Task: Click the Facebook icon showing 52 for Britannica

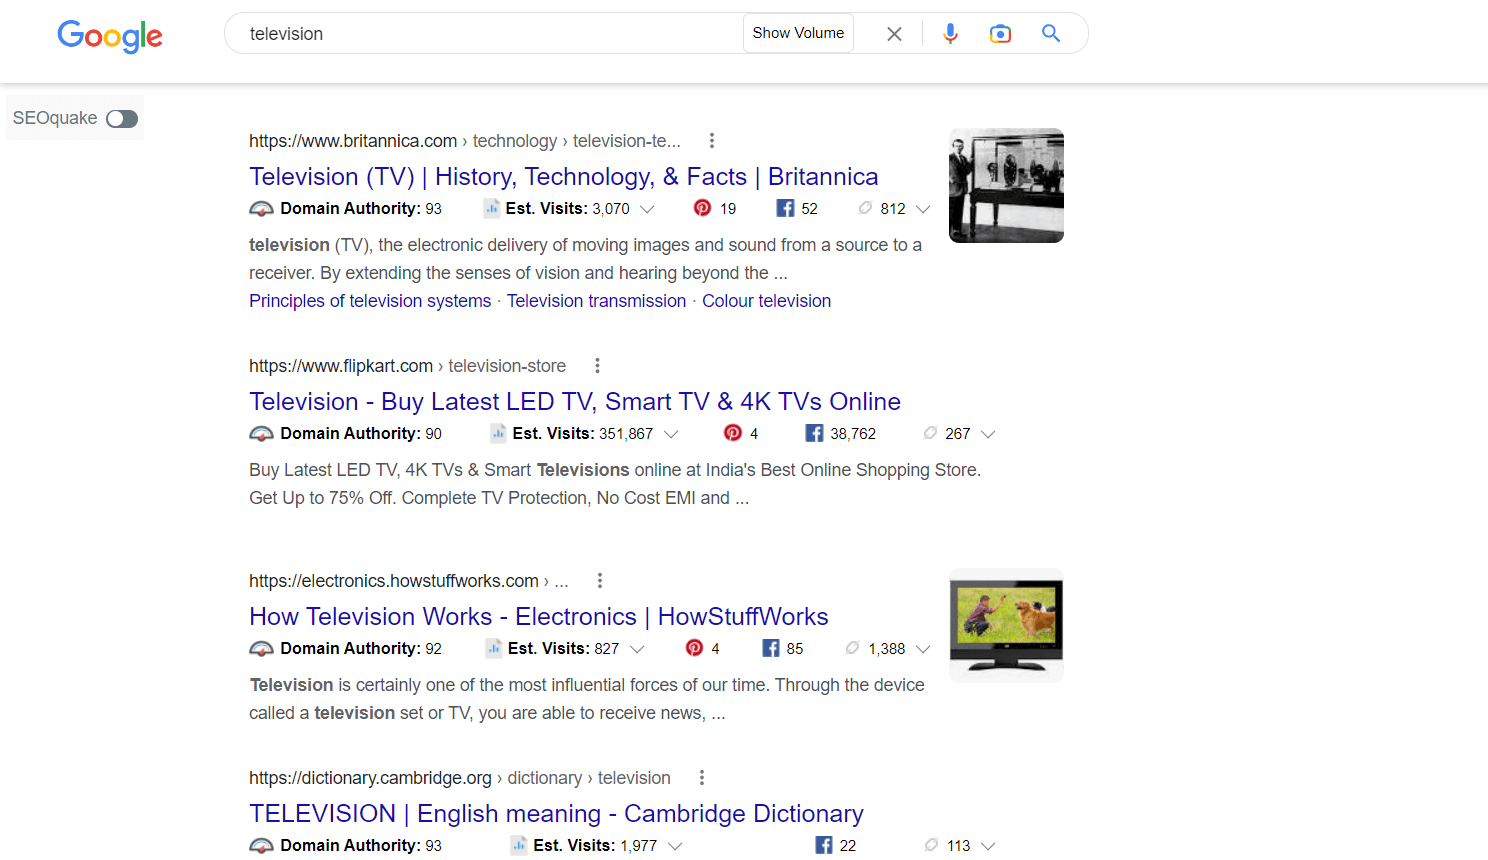Action: click(x=785, y=208)
